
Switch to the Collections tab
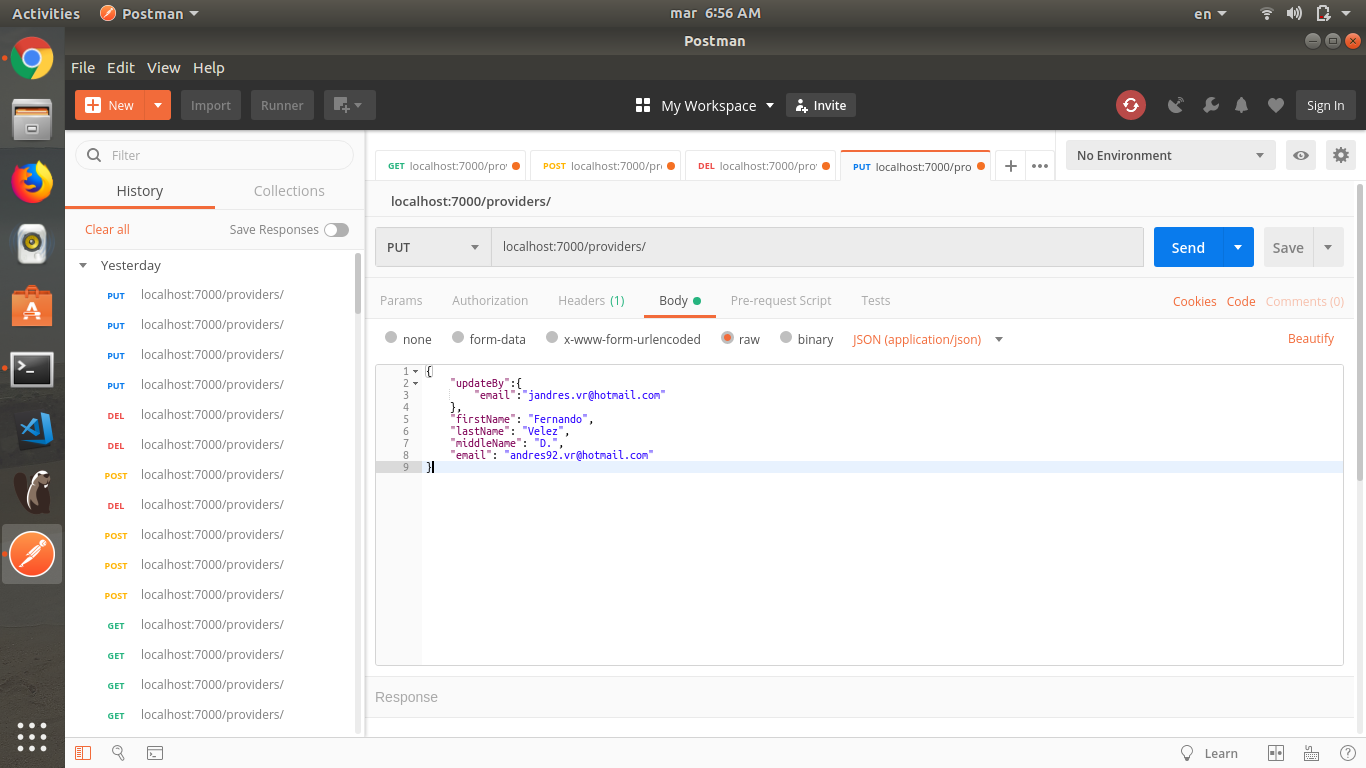[289, 190]
